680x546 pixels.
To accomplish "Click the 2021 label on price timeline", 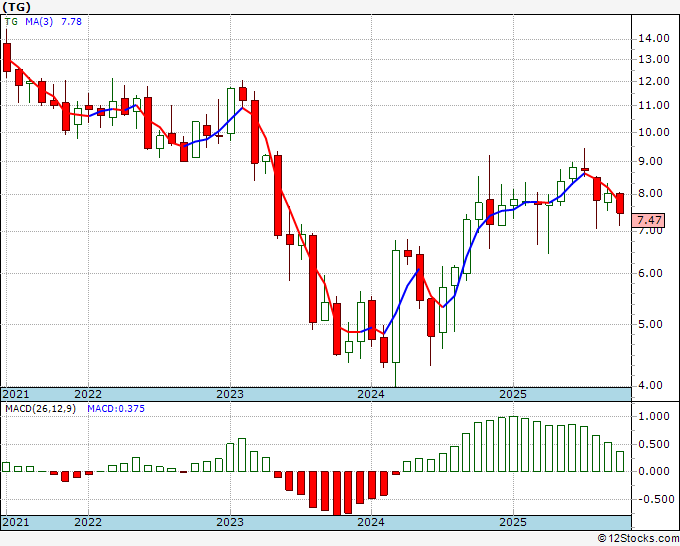I will click(16, 394).
